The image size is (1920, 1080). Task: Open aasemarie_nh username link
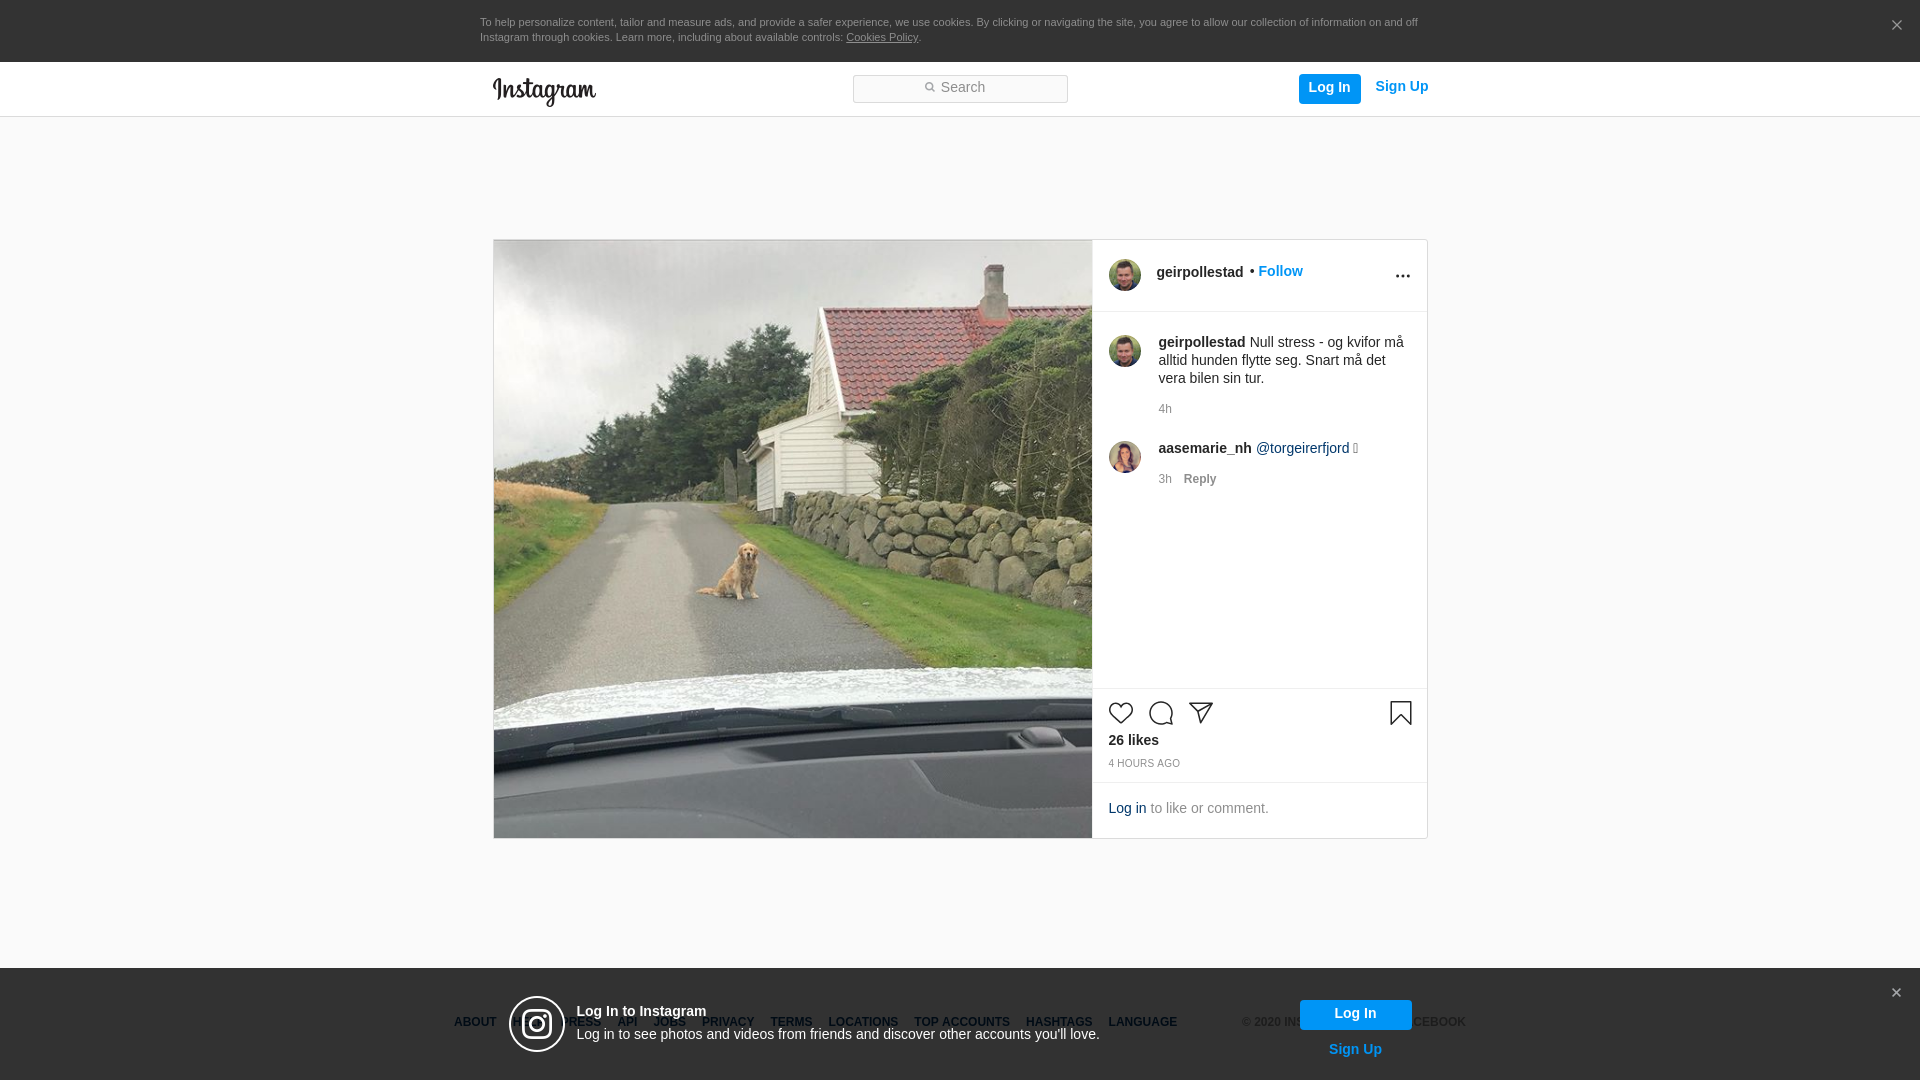pos(1205,448)
